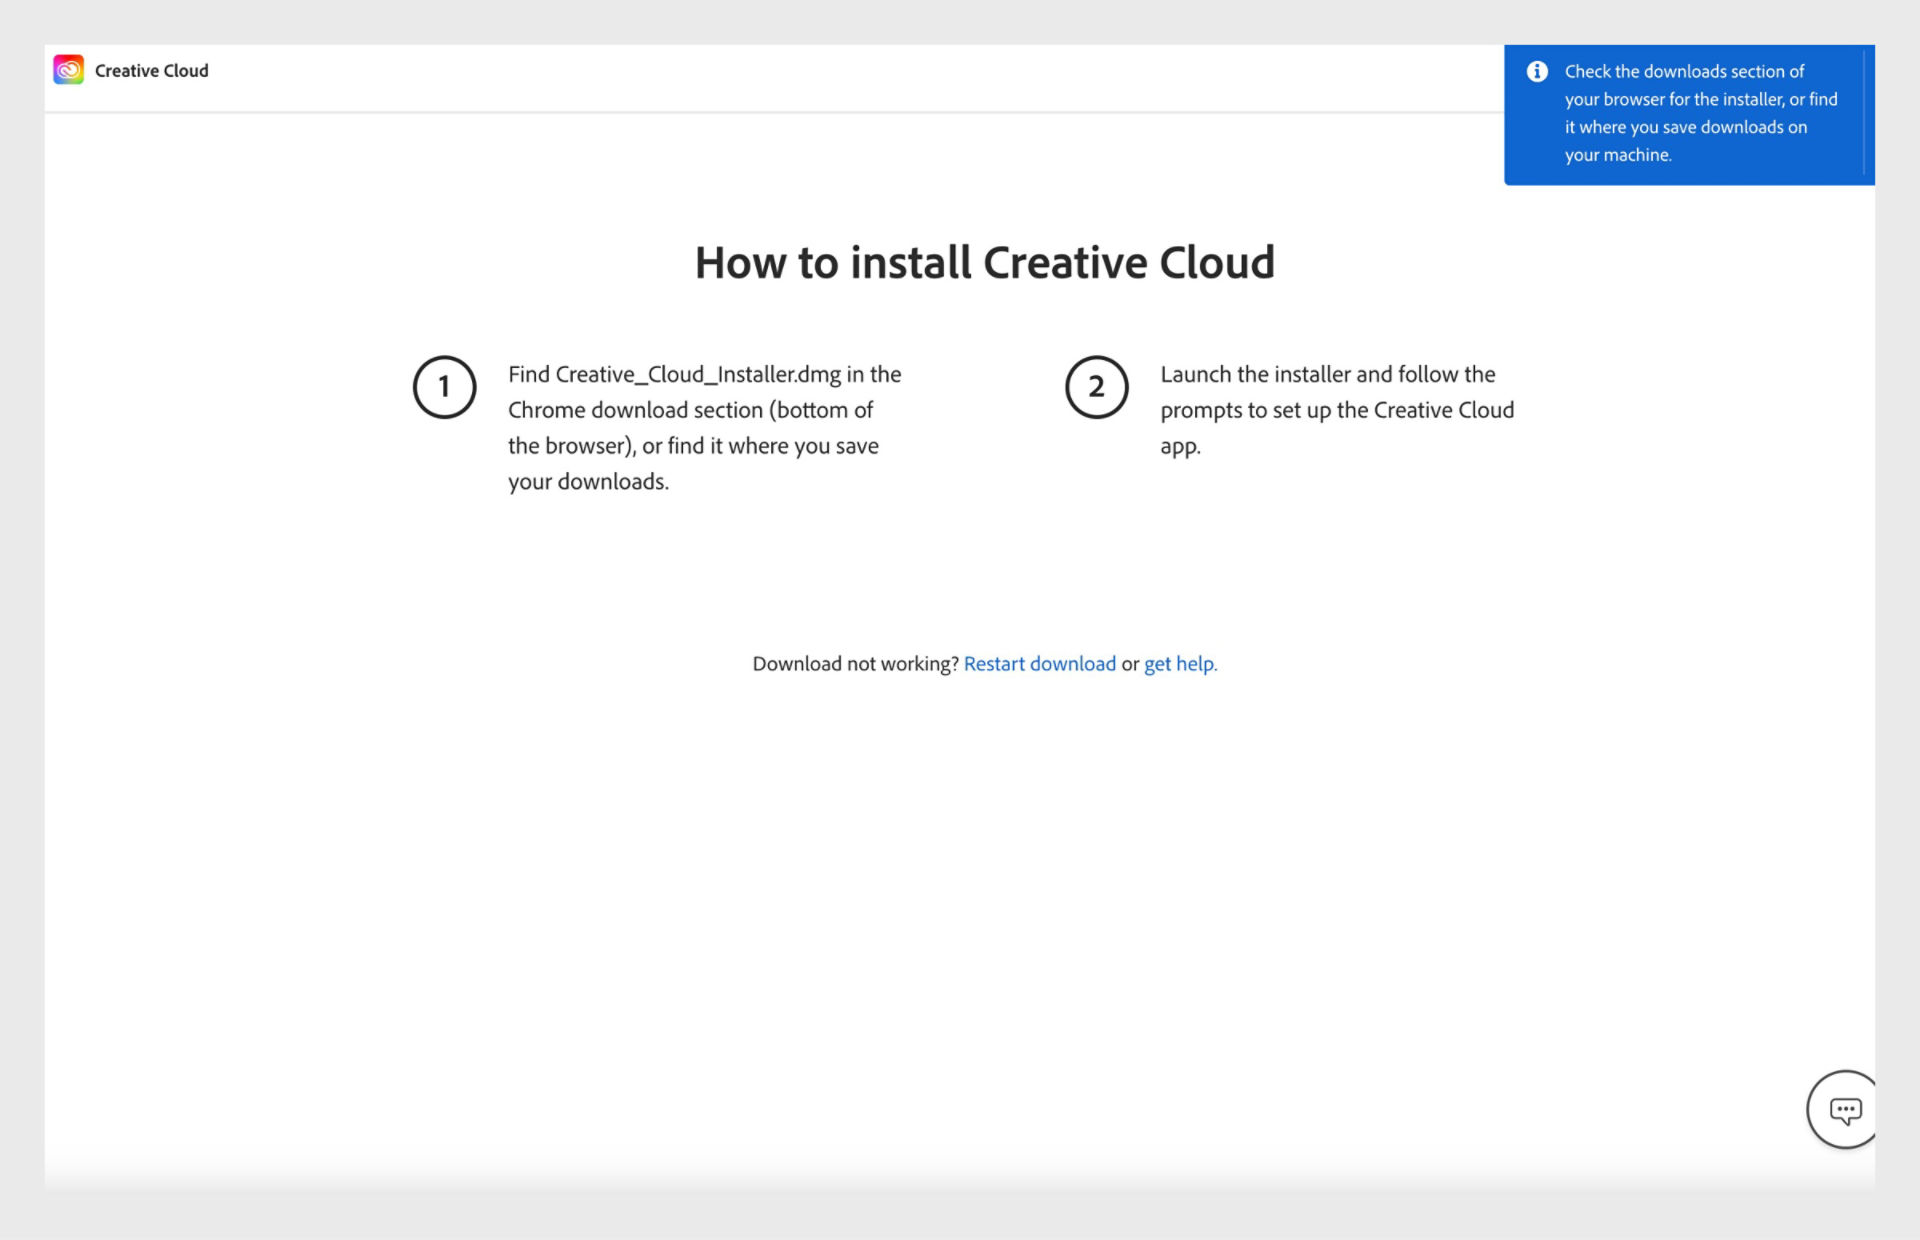This screenshot has width=1920, height=1240.
Task: Click 'your machine.' line in blue toast
Action: [1617, 155]
